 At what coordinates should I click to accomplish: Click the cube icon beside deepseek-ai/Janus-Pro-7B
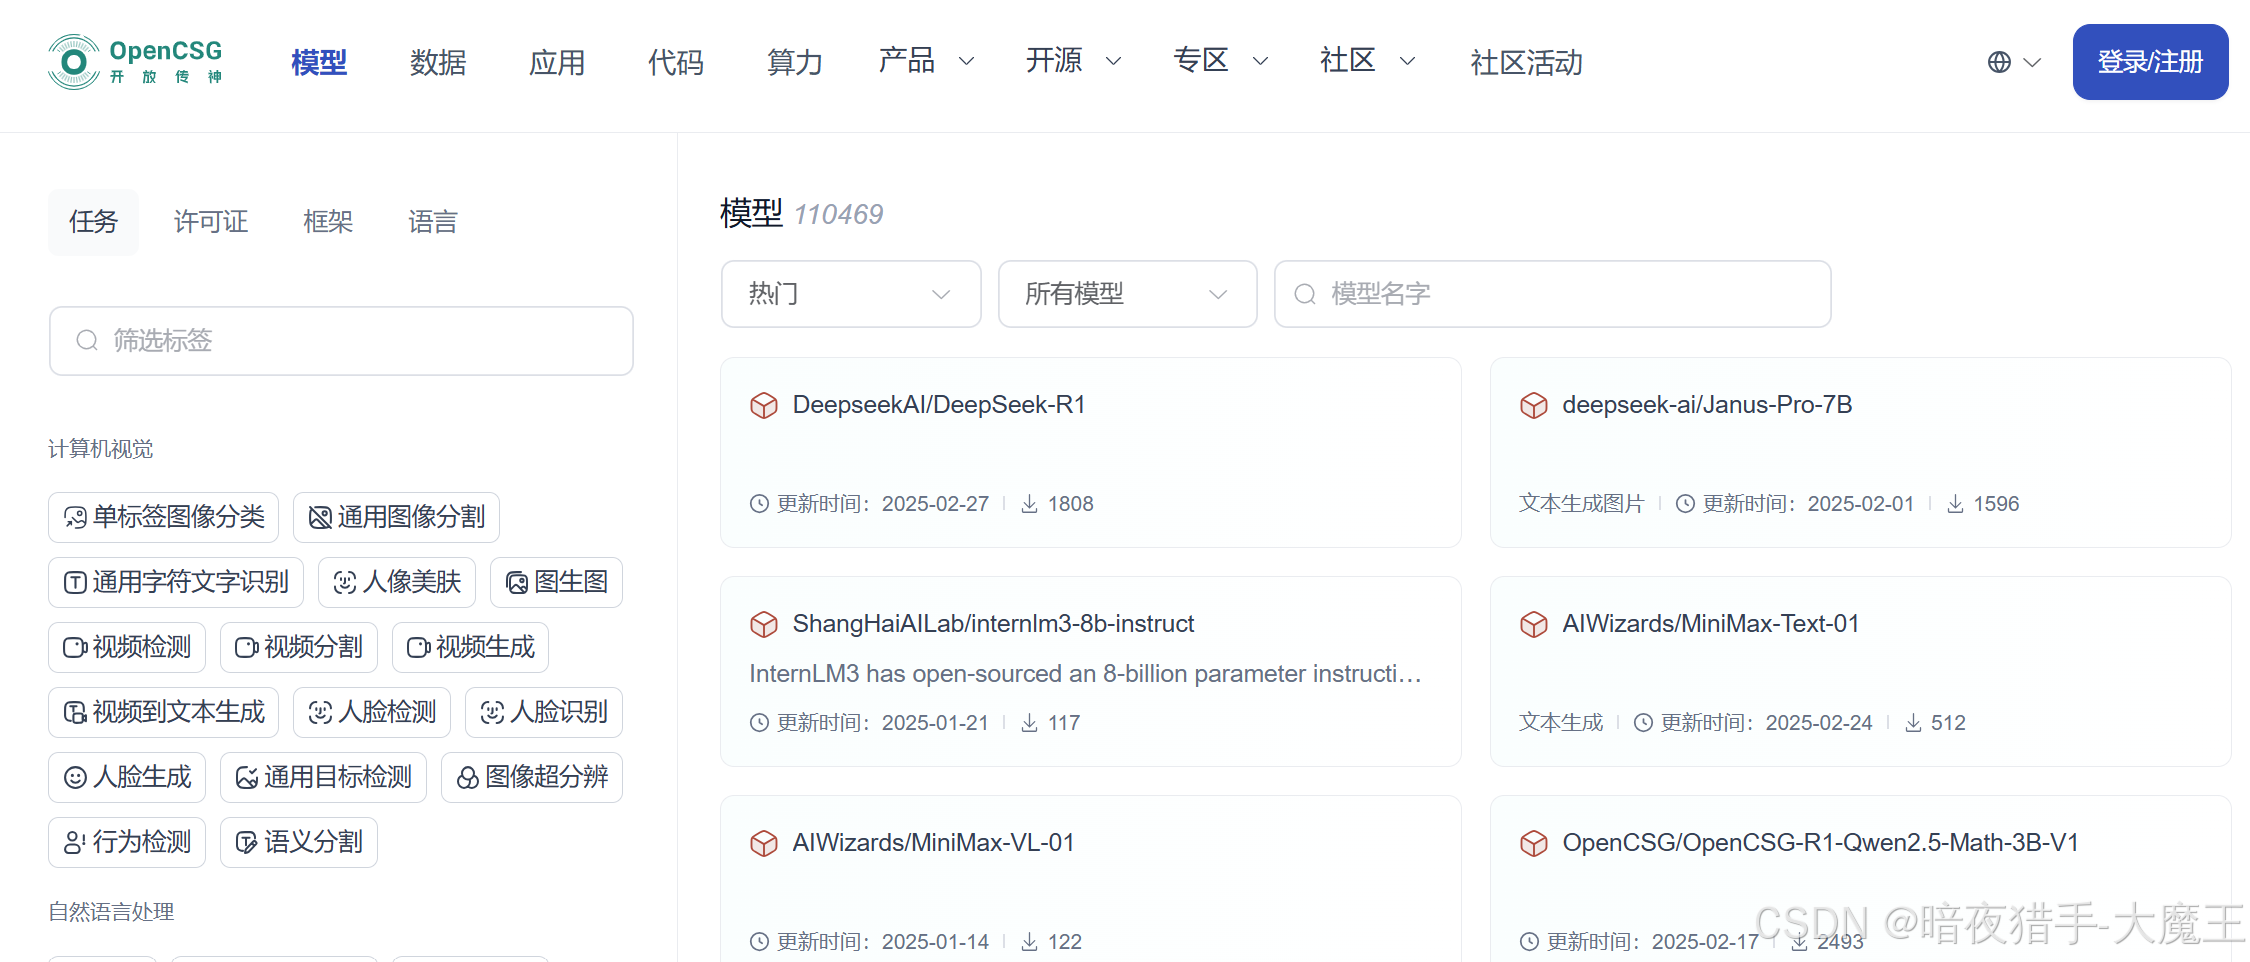click(1534, 405)
